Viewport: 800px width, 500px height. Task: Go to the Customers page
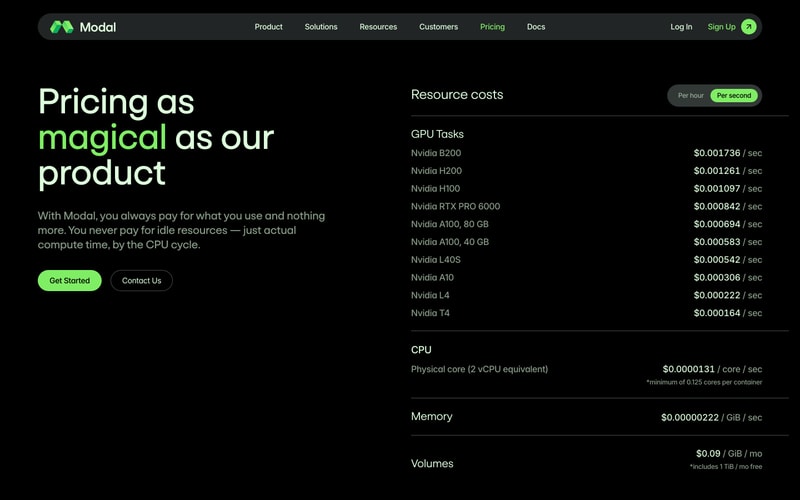(x=438, y=27)
